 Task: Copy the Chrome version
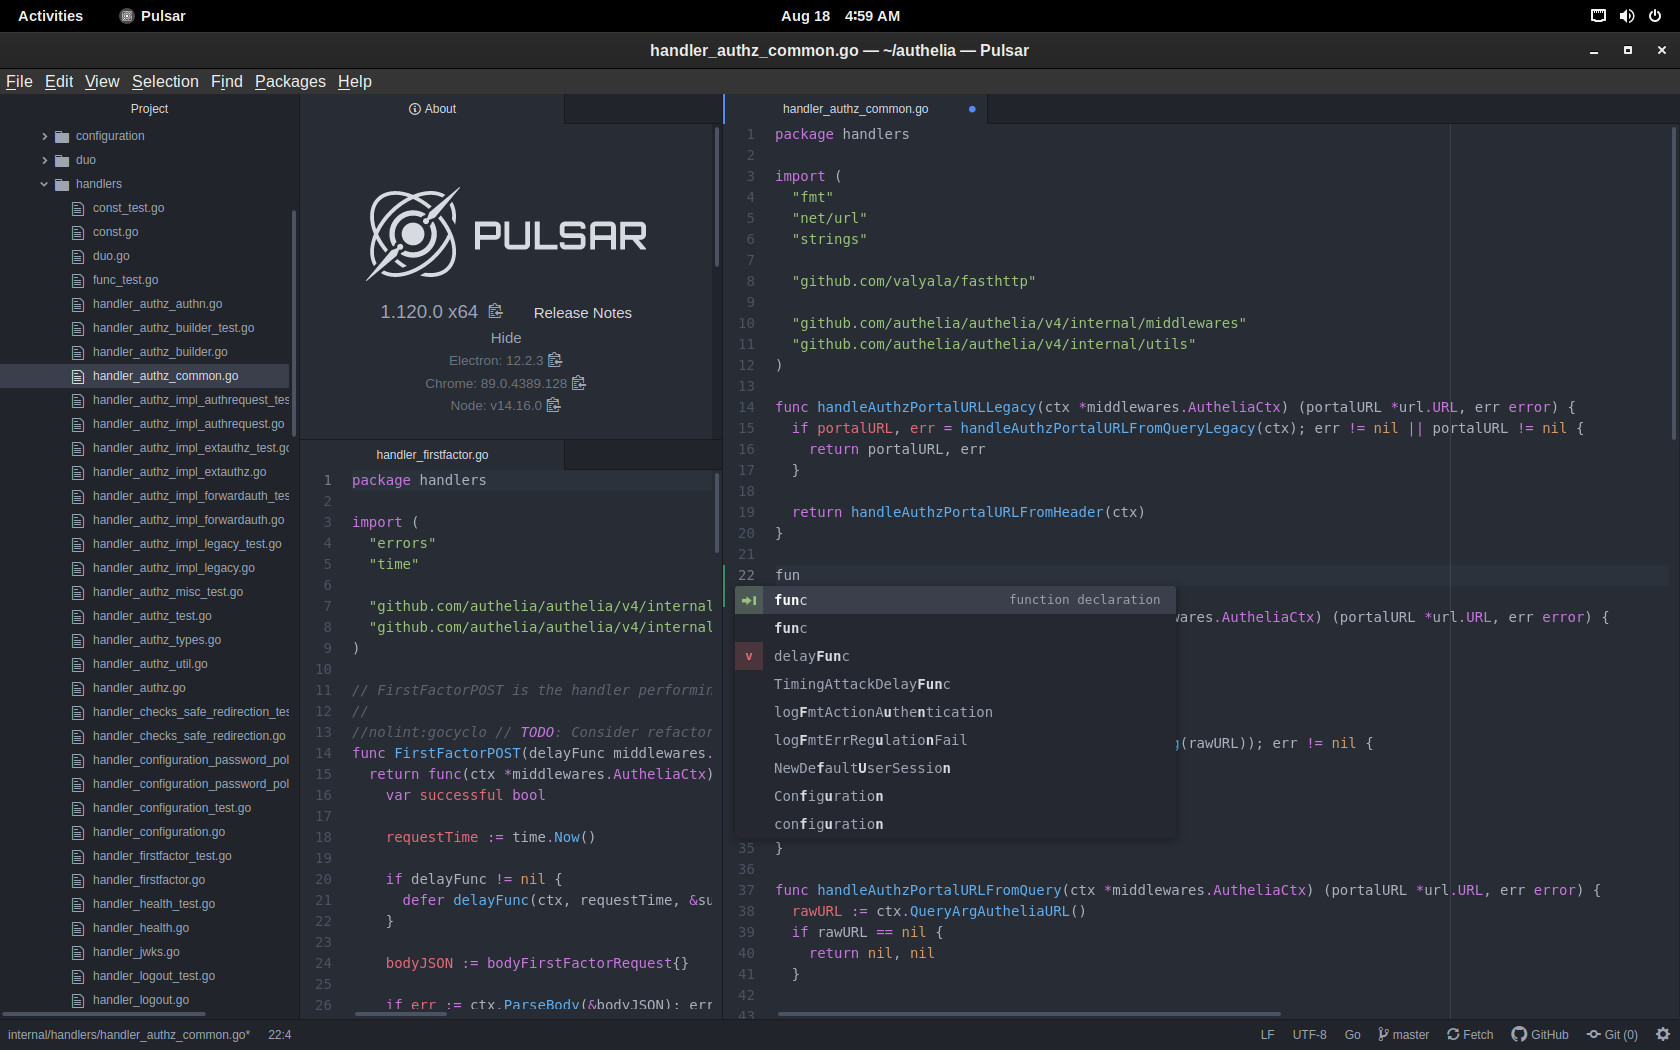point(578,383)
